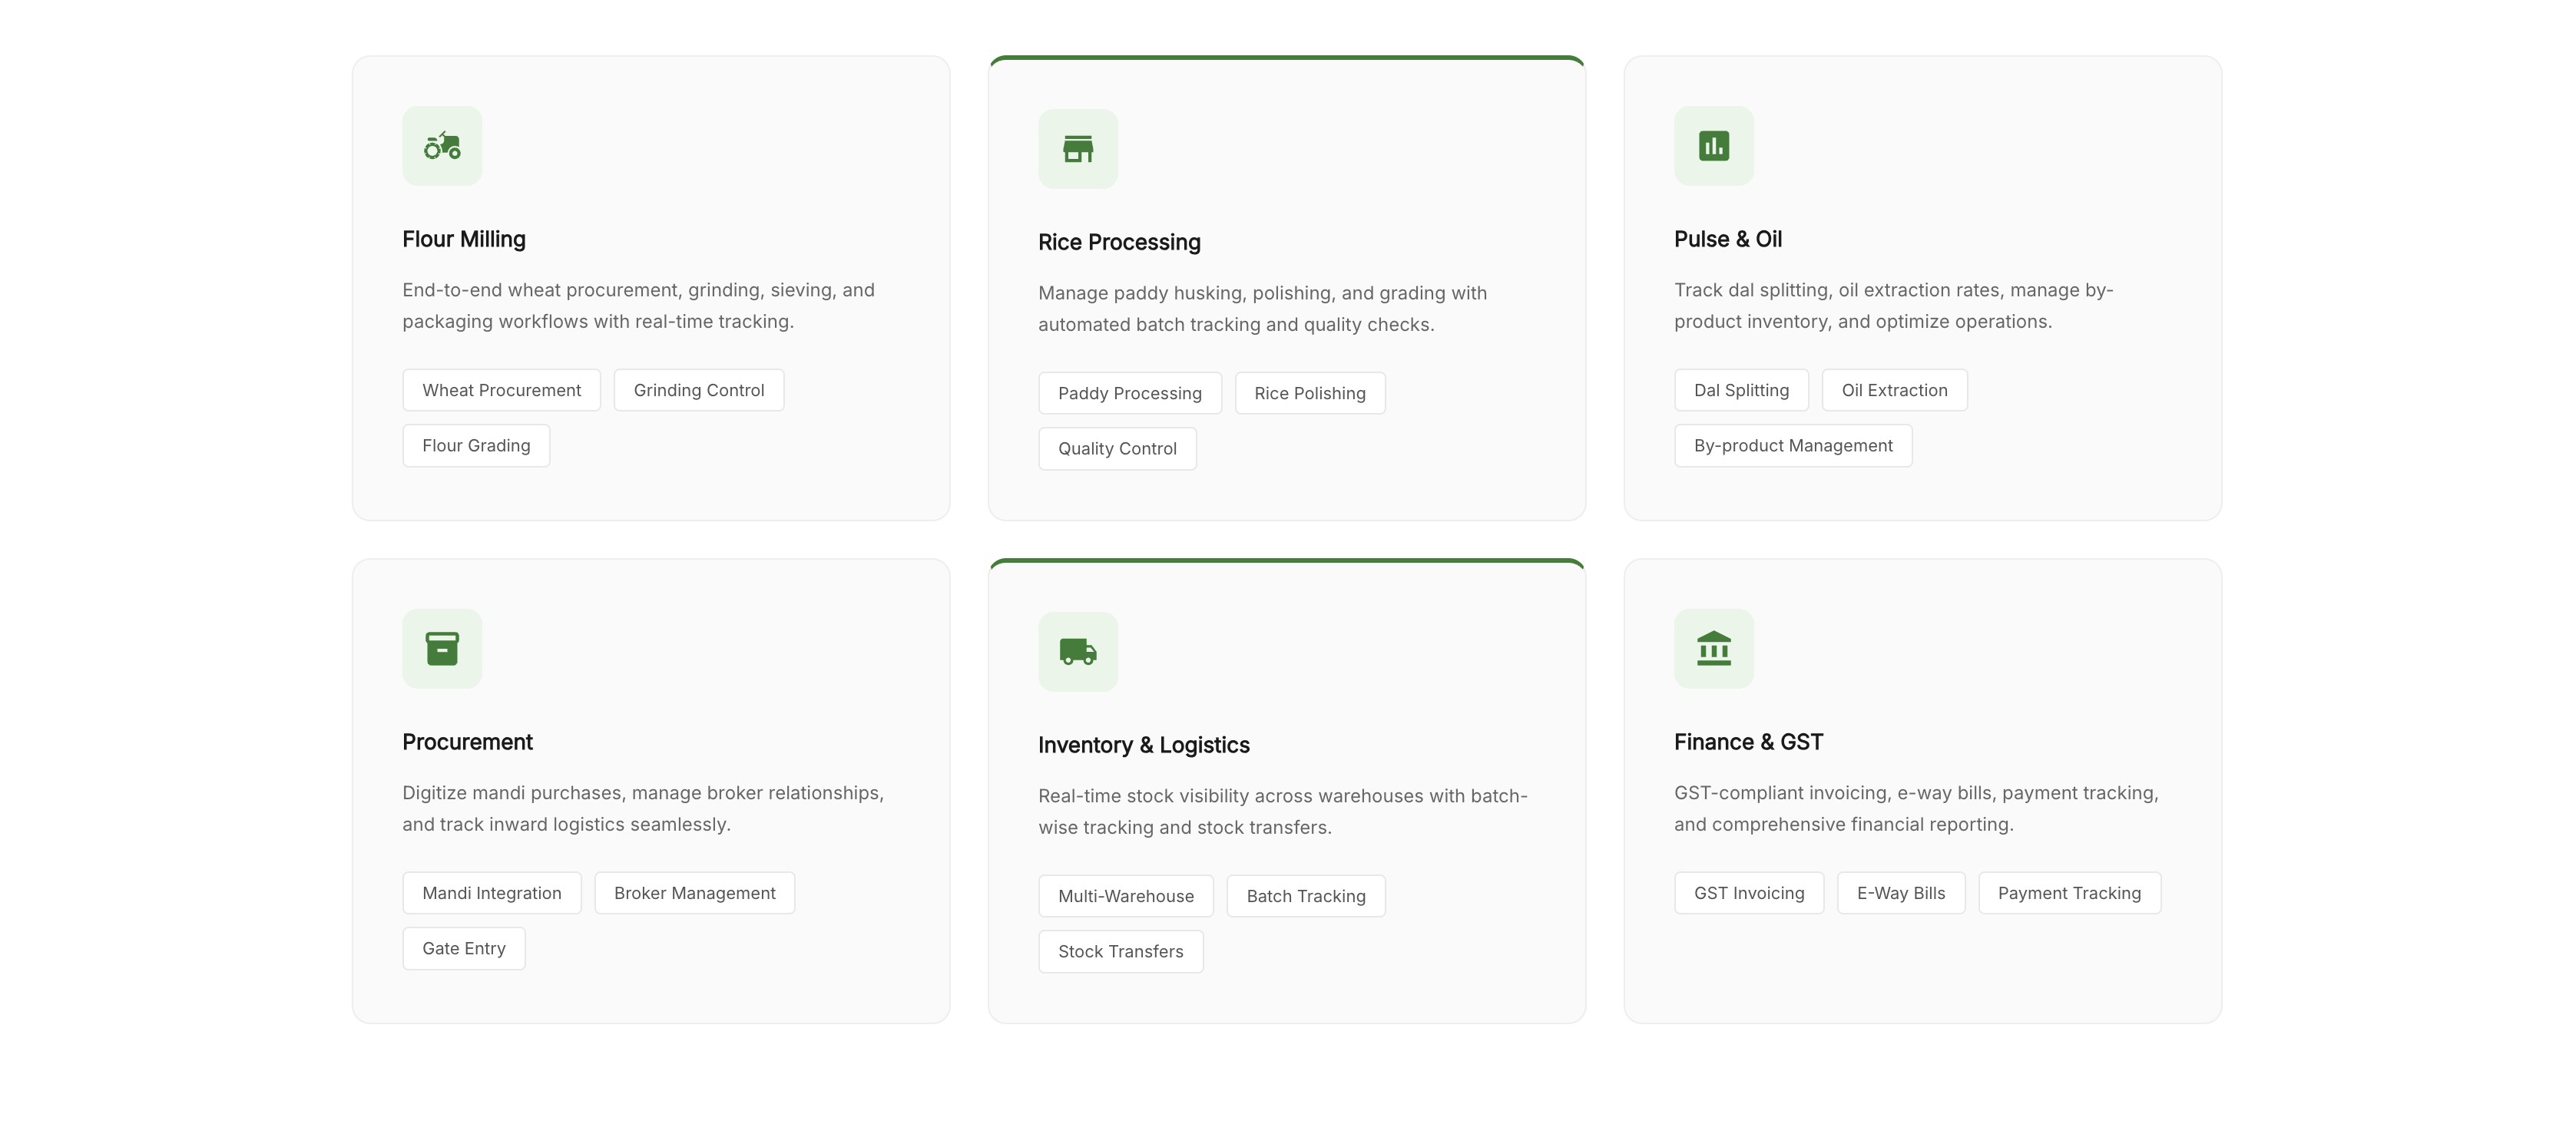Screen dimensions: 2576x1124
Task: Click the Inventory & Logistics description text
Action: pos(1282,811)
